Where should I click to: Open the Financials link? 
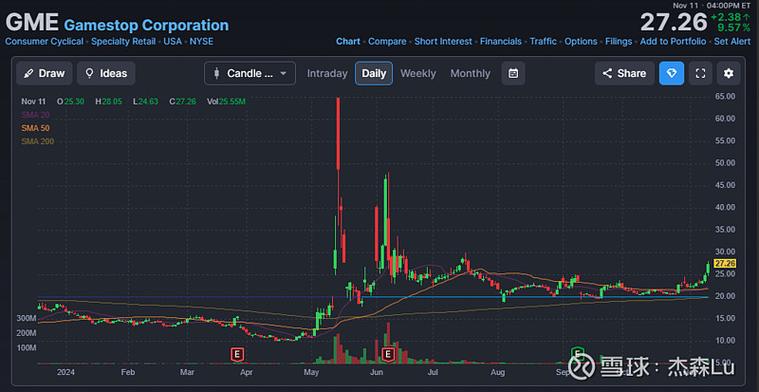501,42
